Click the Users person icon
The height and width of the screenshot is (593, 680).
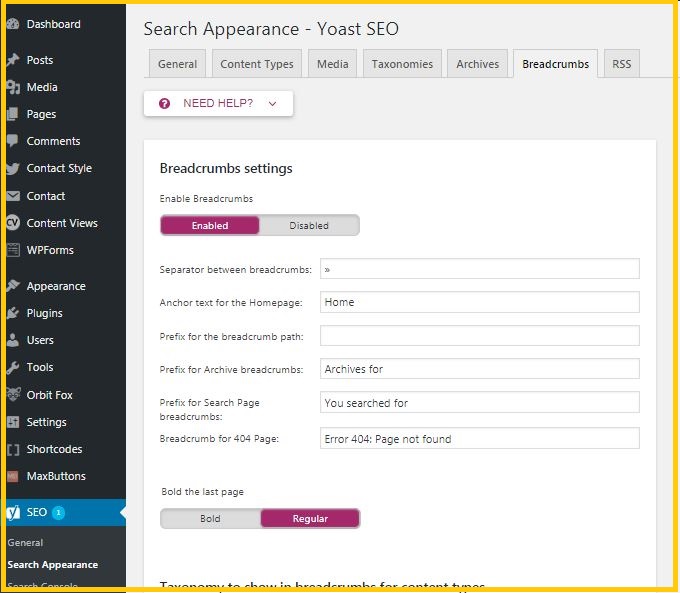pos(13,340)
